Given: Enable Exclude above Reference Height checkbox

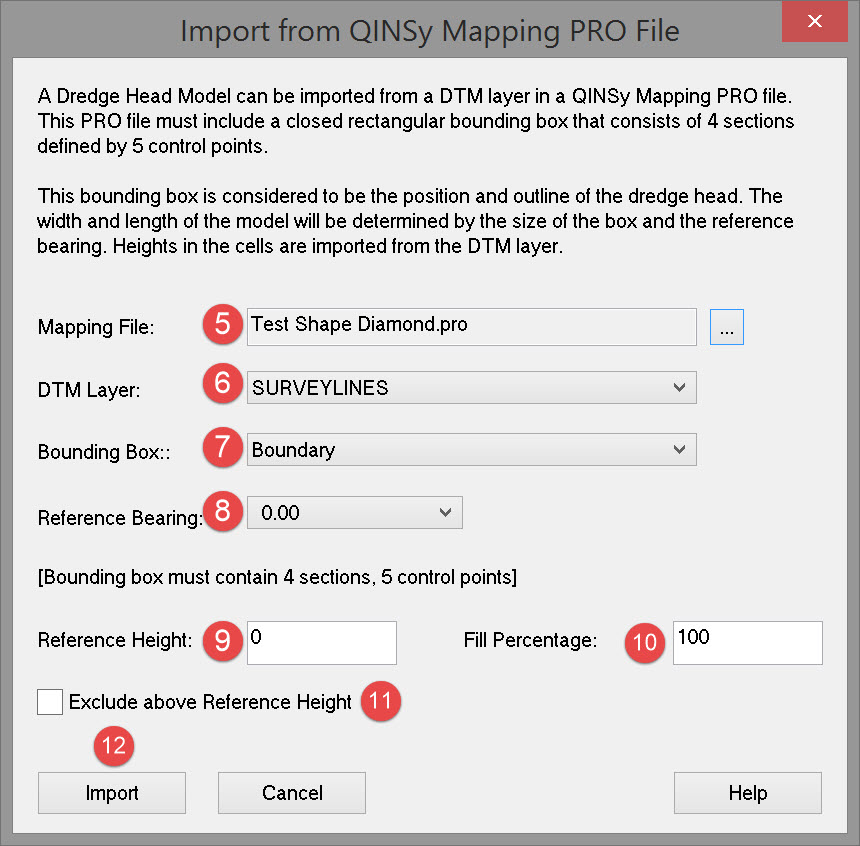Looking at the screenshot, I should 50,702.
